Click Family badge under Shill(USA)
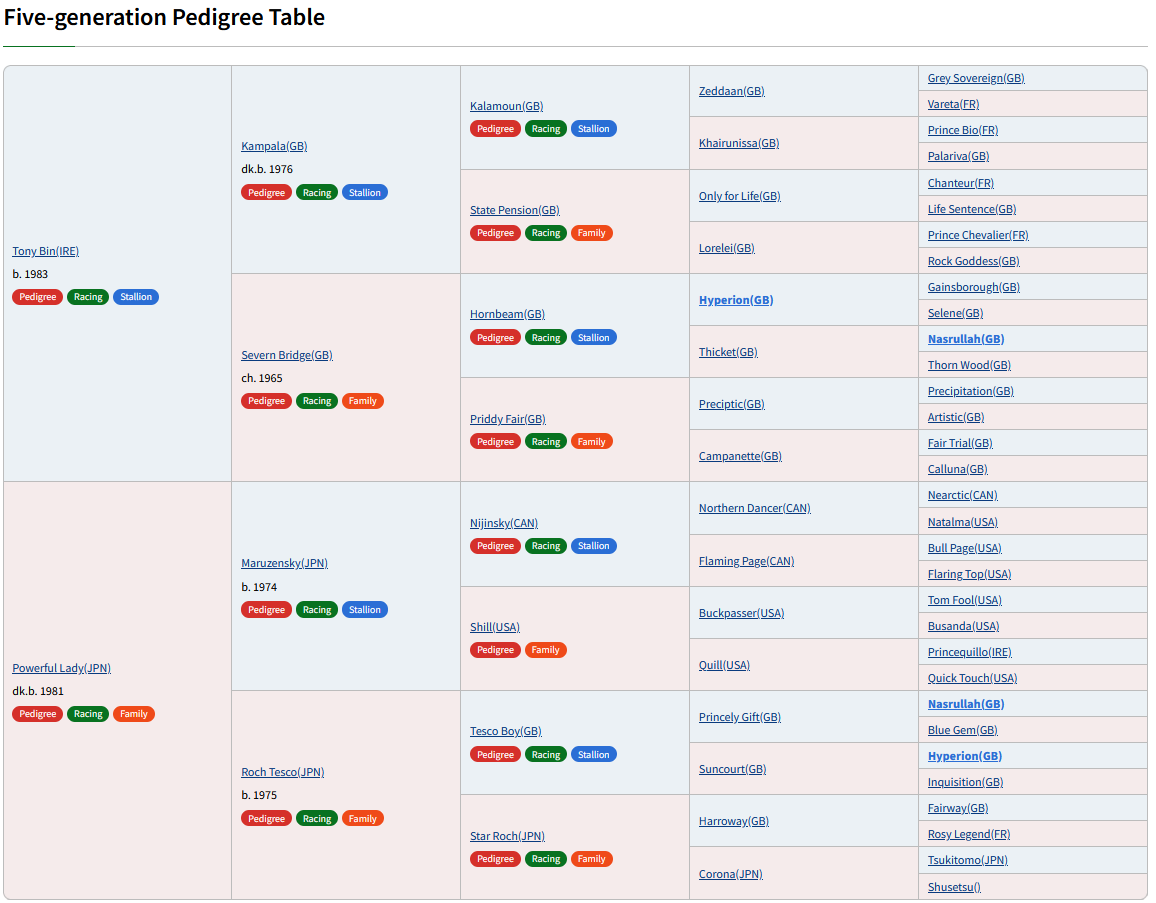1156x903 pixels. [x=546, y=650]
